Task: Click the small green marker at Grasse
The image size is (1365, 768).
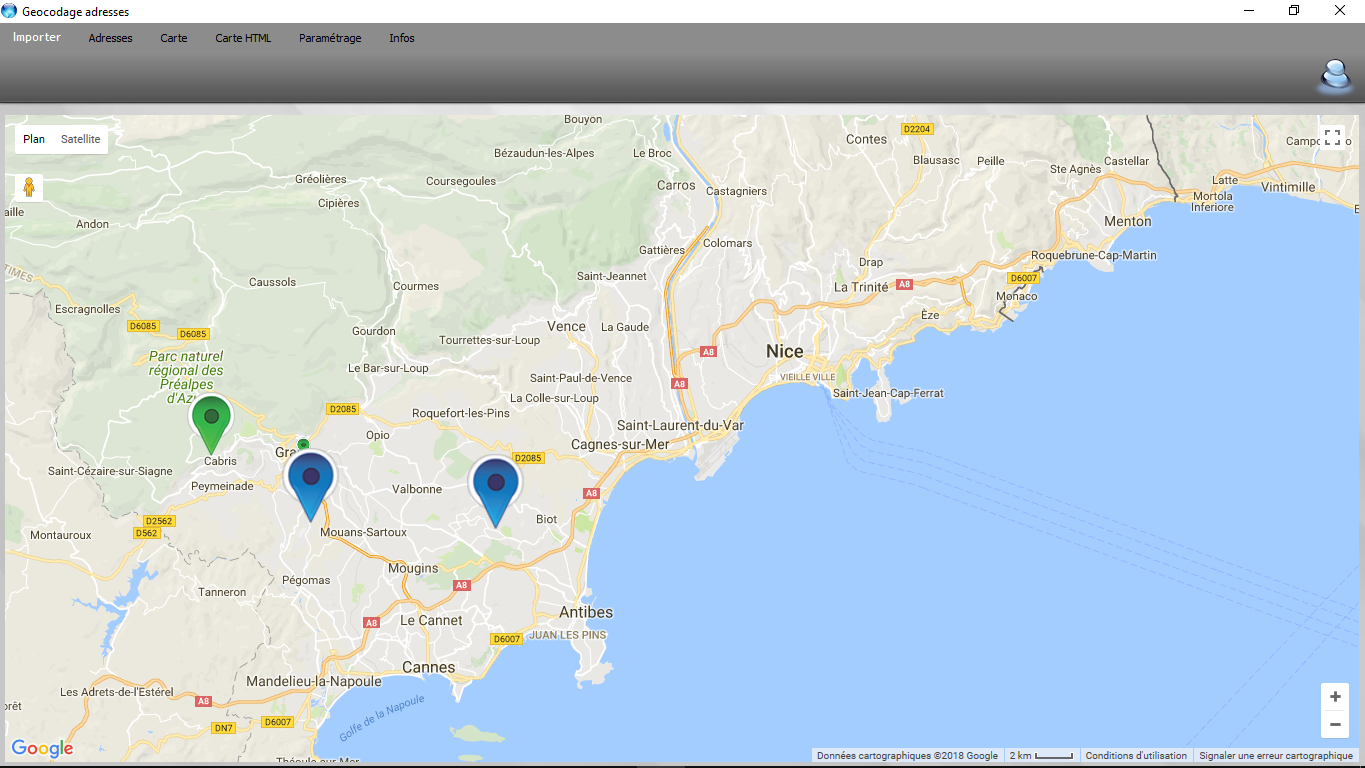Action: pyautogui.click(x=303, y=445)
